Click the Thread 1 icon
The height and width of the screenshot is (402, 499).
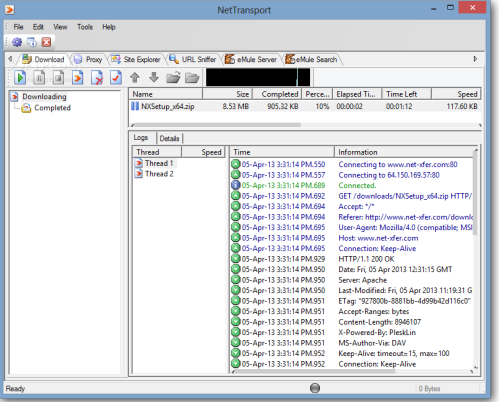click(139, 163)
